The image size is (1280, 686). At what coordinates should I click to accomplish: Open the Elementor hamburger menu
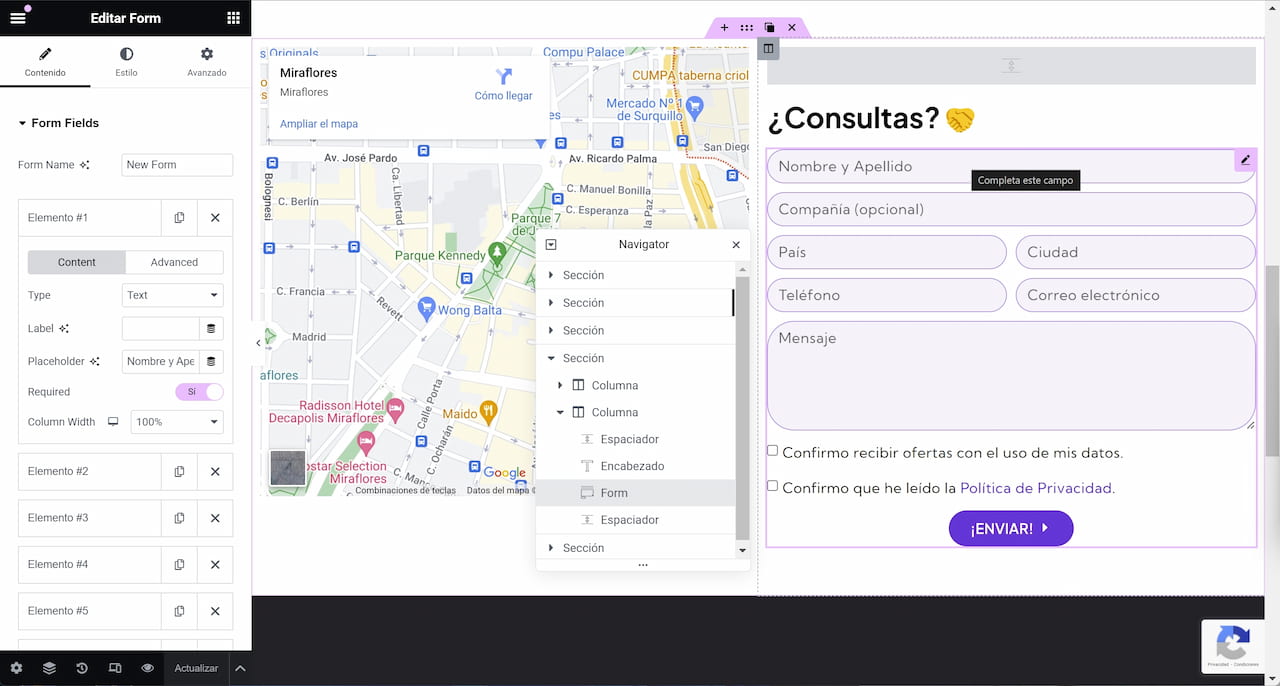click(x=17, y=18)
